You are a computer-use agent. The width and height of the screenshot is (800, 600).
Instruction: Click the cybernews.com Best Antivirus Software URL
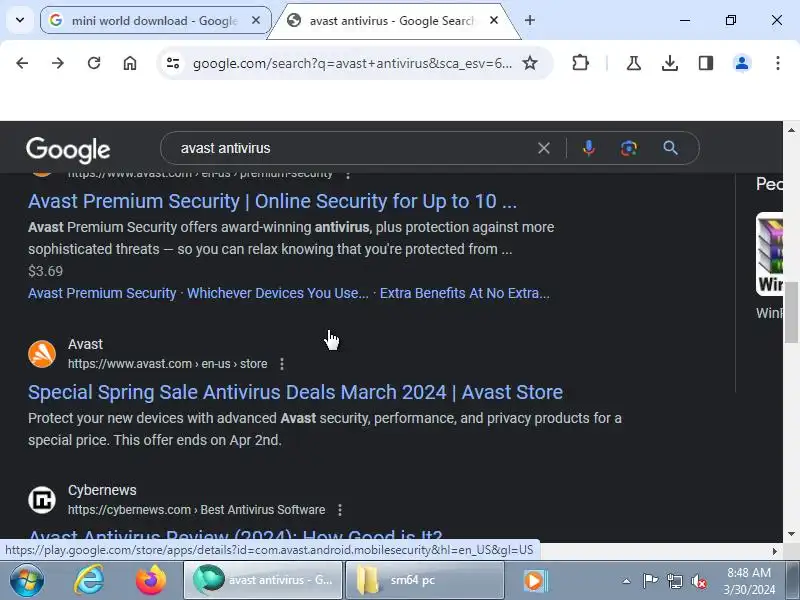[x=196, y=510]
